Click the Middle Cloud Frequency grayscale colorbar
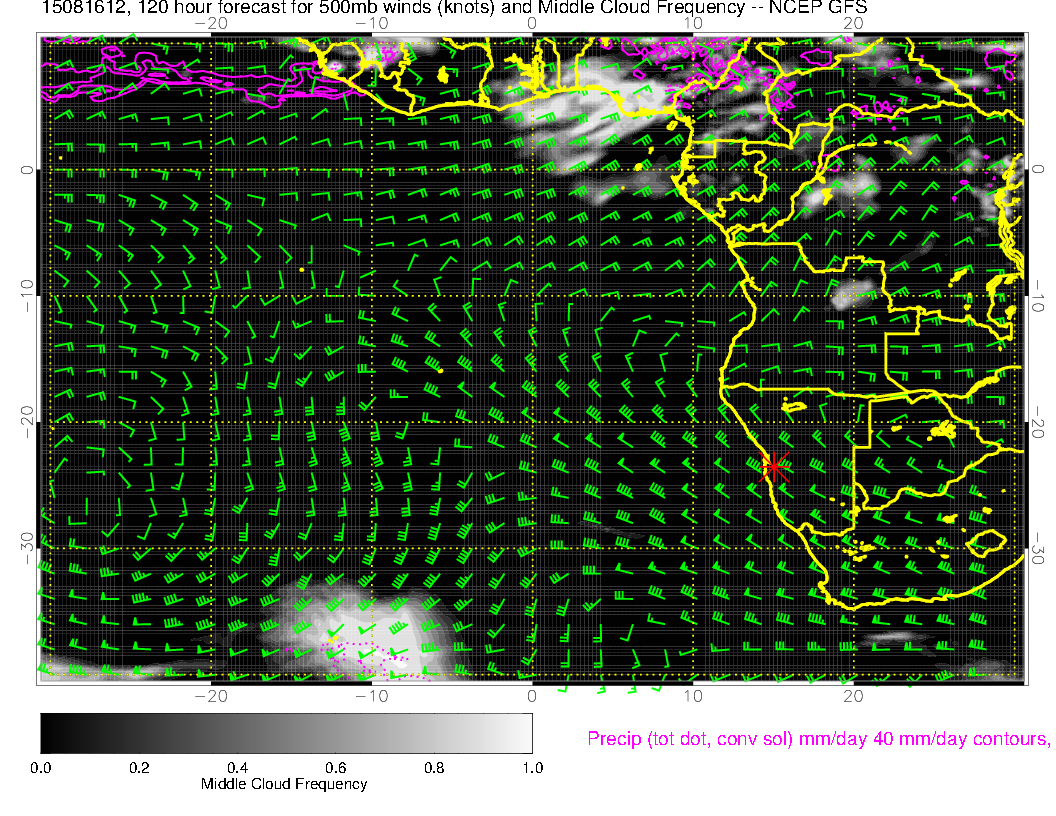Image resolution: width=1056 pixels, height=816 pixels. [286, 733]
